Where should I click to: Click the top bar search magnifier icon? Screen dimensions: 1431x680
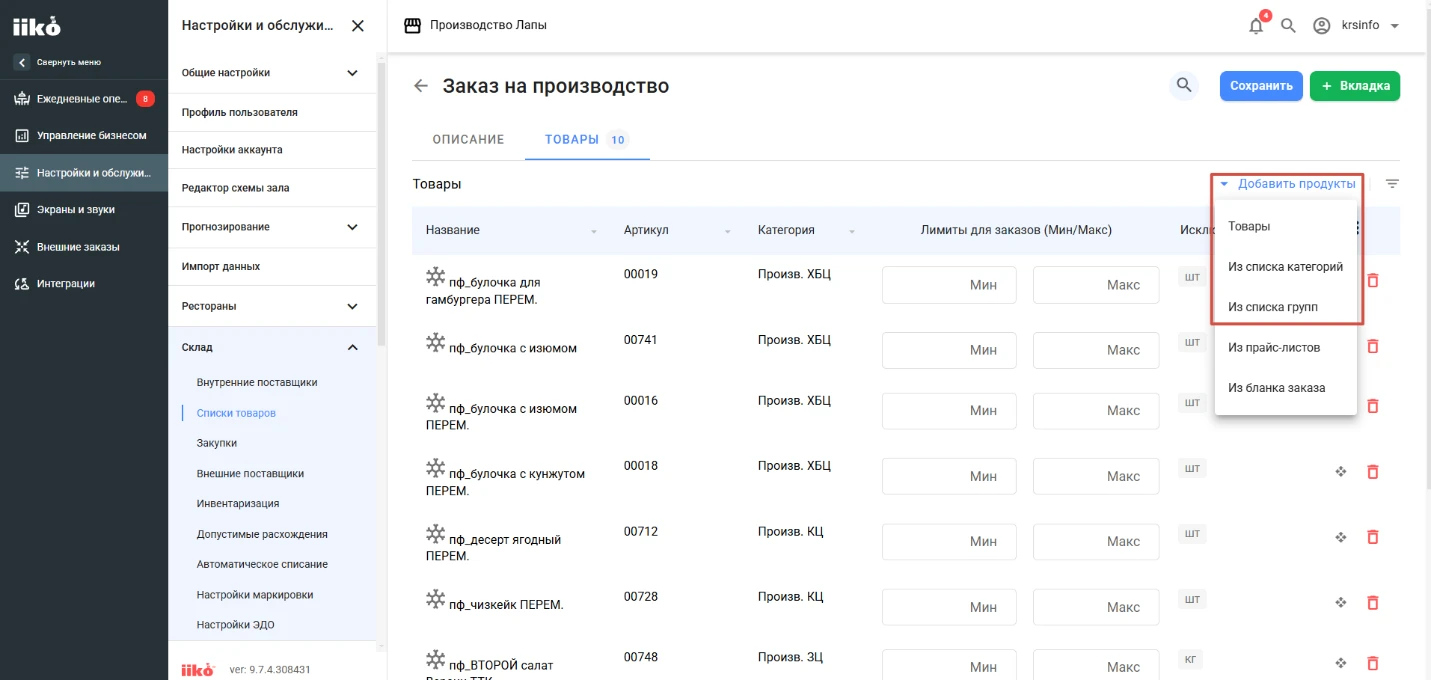point(1288,25)
